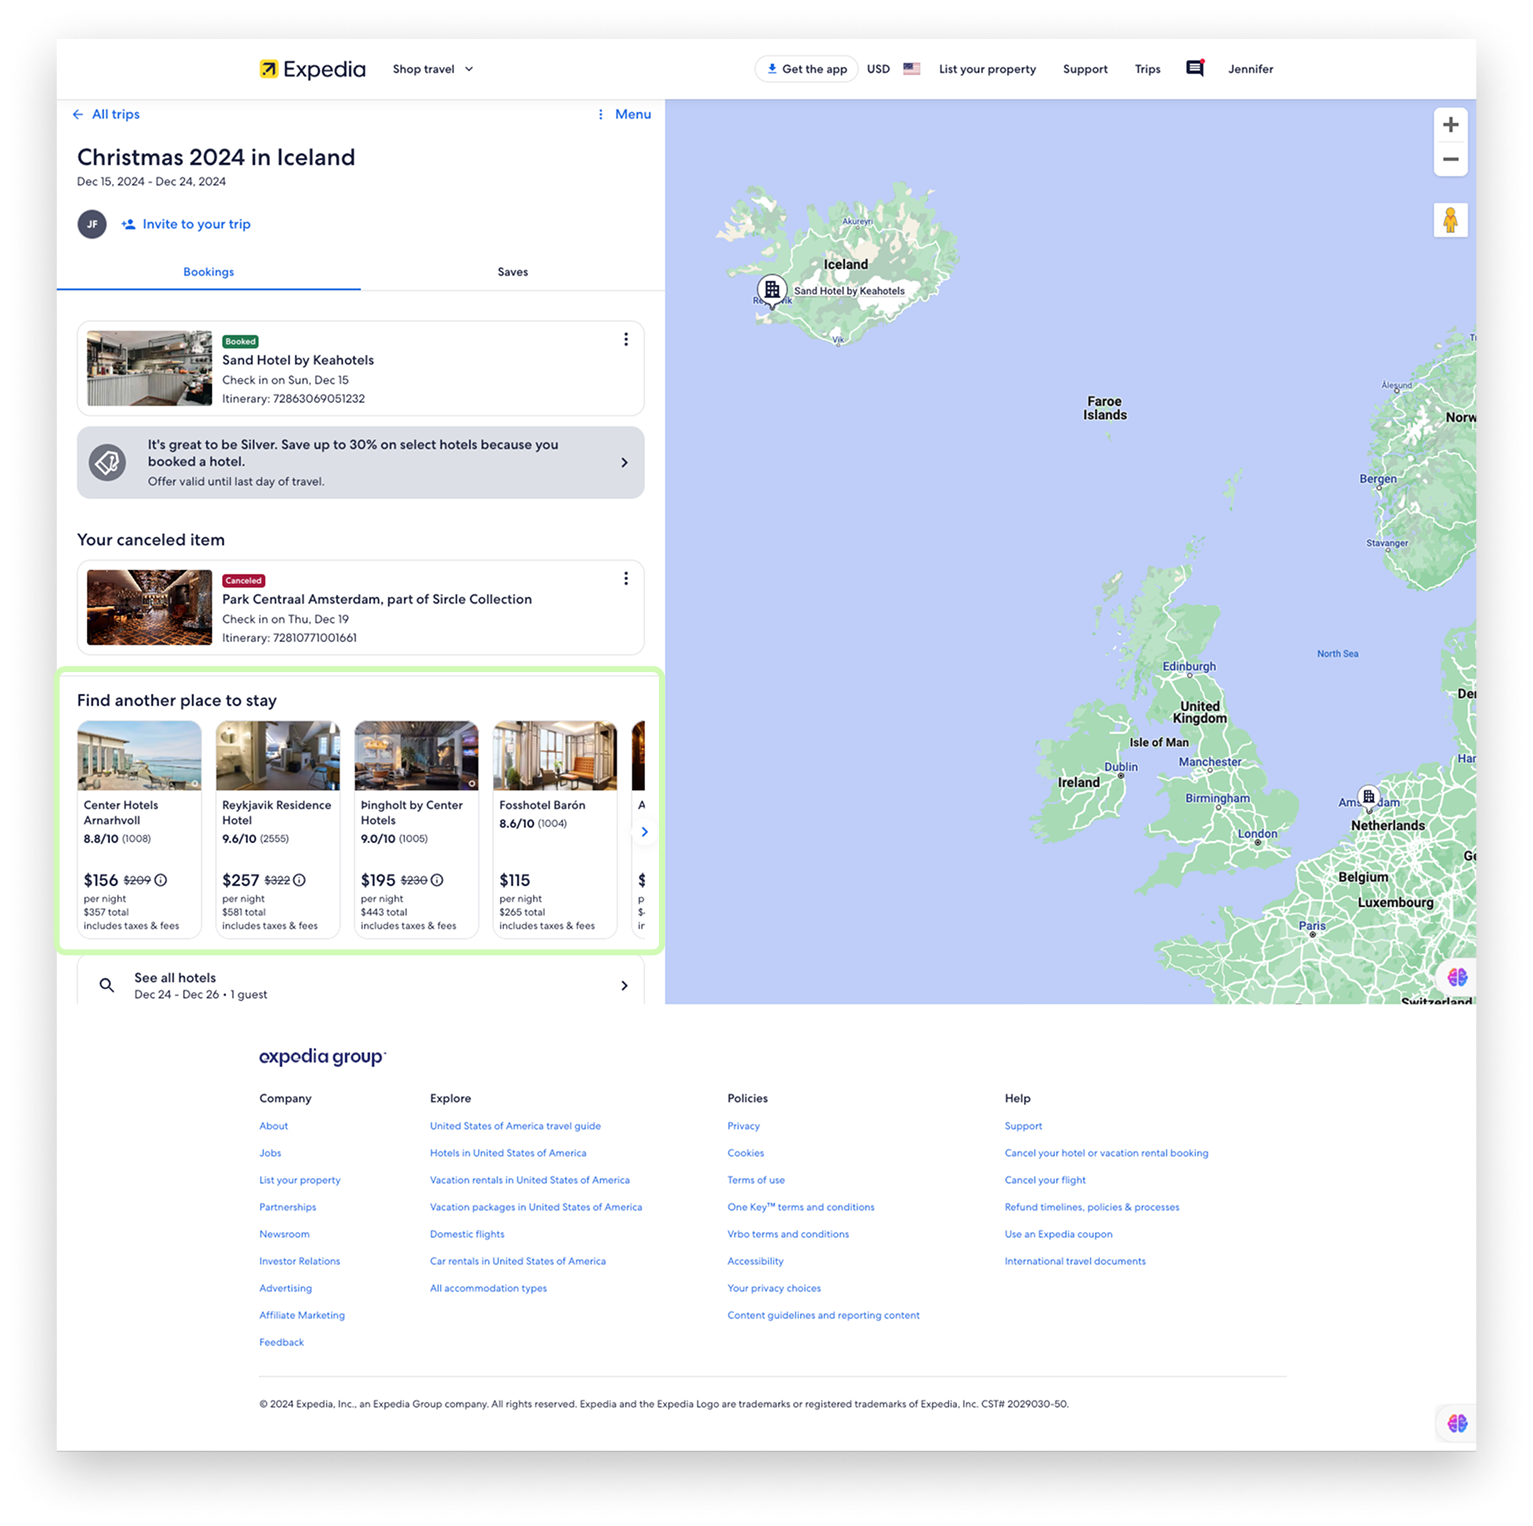Zoom out on the map
The width and height of the screenshot is (1533, 1526).
click(x=1450, y=159)
